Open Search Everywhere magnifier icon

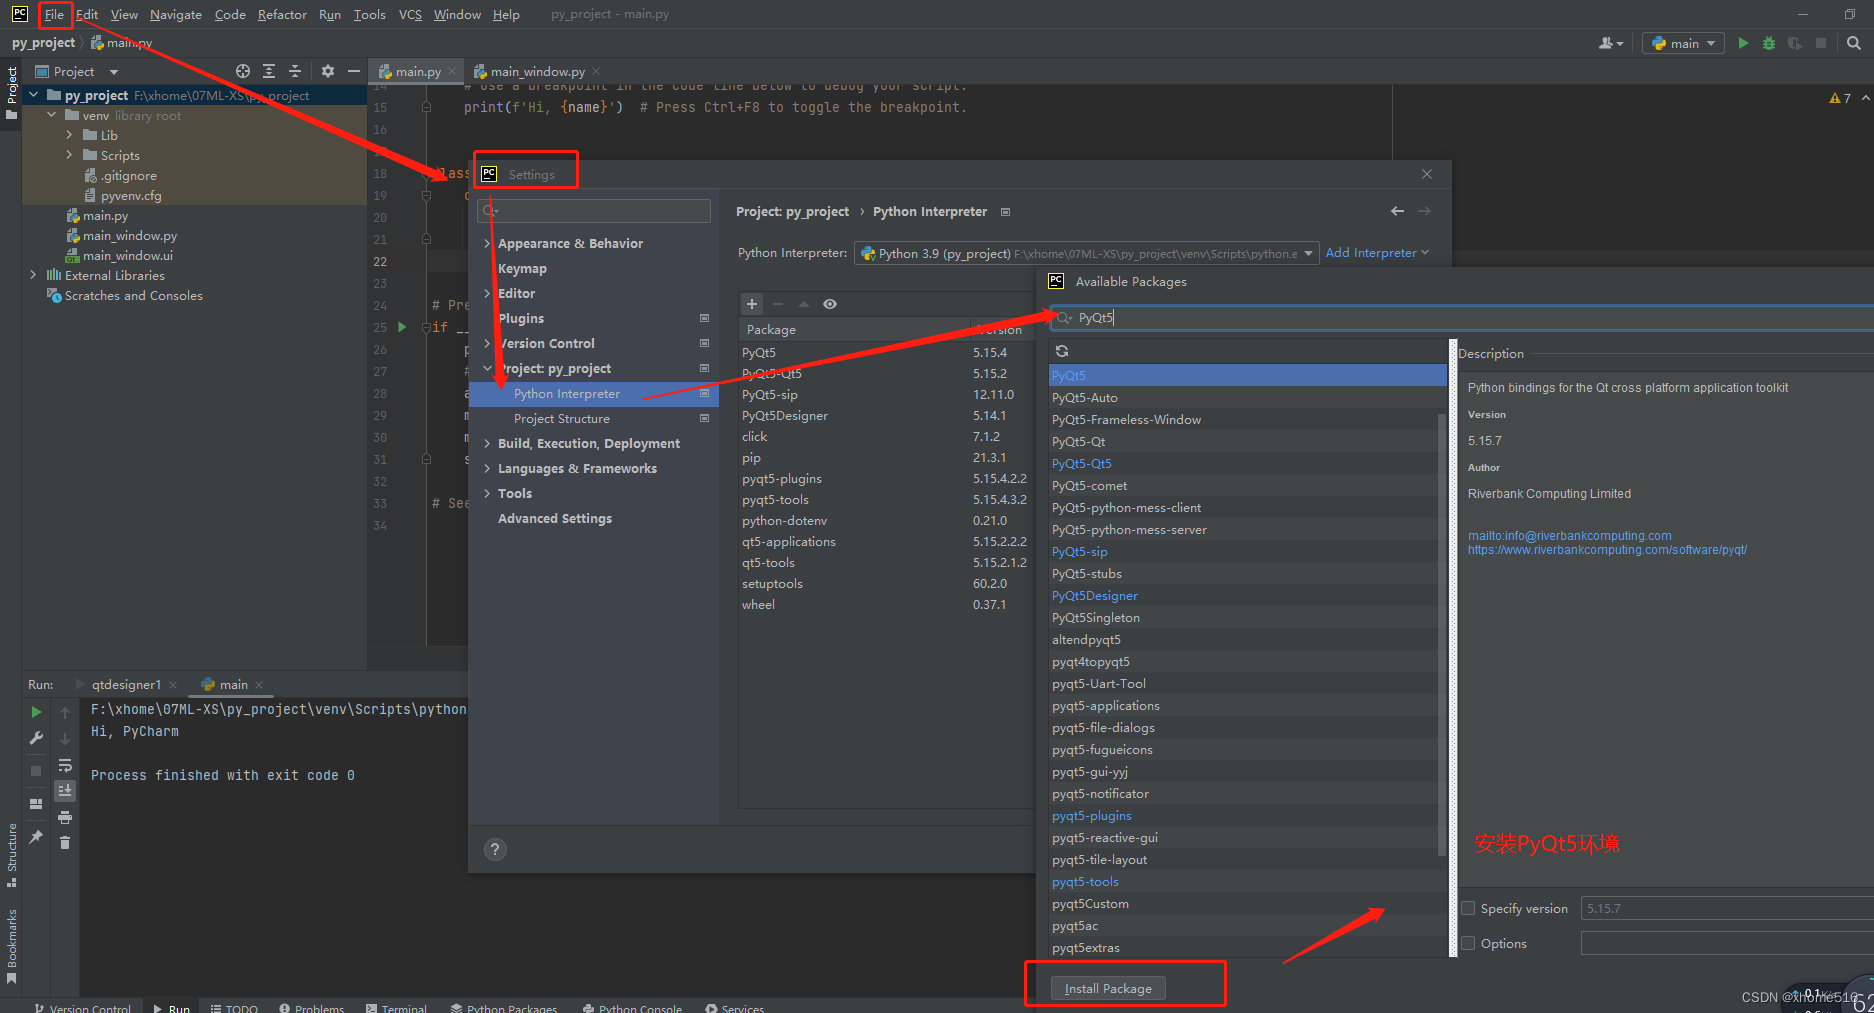(x=1854, y=43)
